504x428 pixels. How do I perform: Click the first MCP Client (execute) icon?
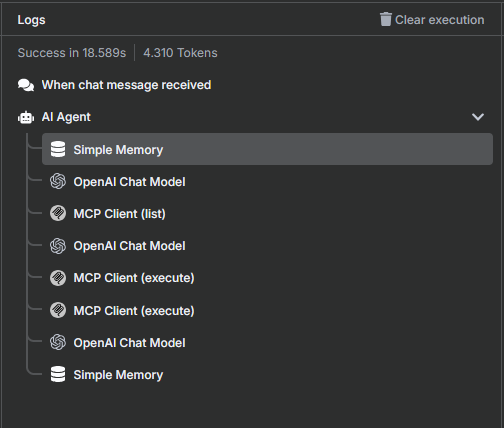58,278
